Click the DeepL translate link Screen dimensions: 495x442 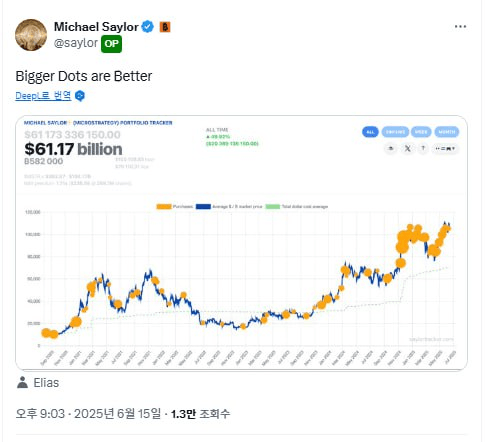[43, 96]
